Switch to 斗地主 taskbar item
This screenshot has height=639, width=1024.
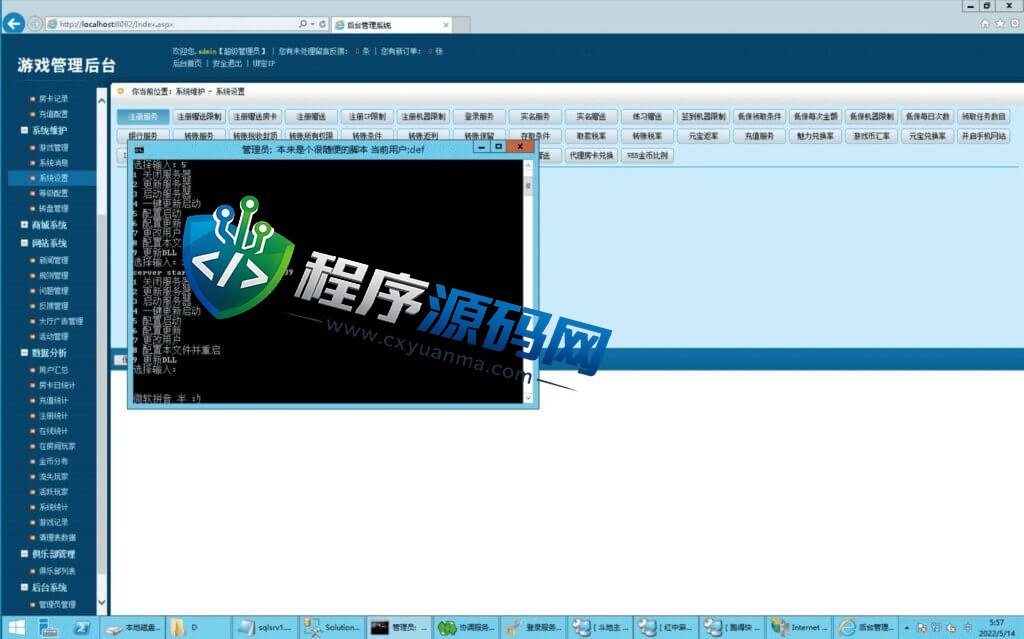[x=599, y=627]
